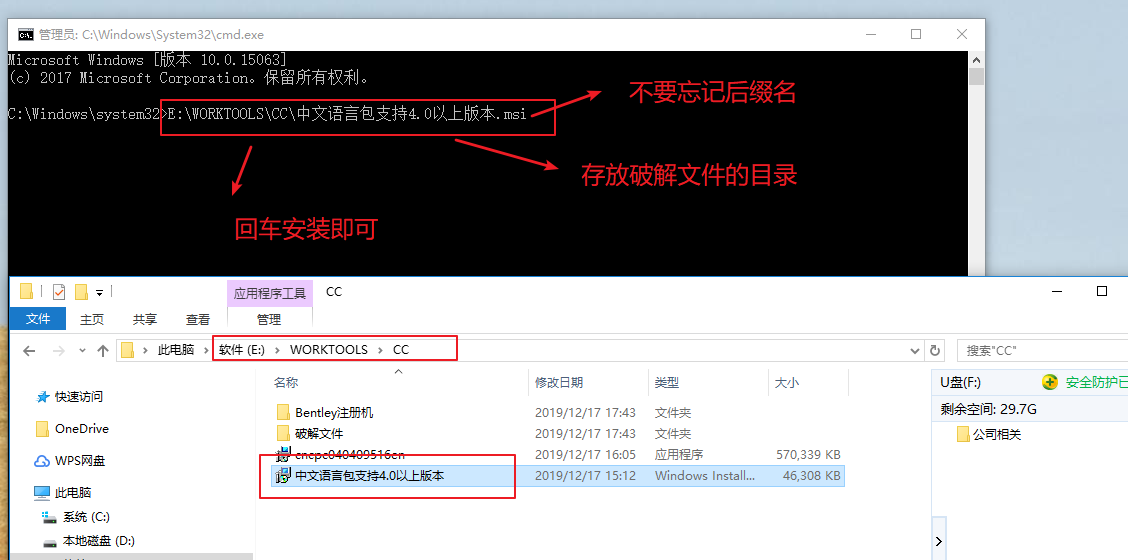
Task: Select the 应用程序工具 contextual tab
Action: [x=270, y=294]
